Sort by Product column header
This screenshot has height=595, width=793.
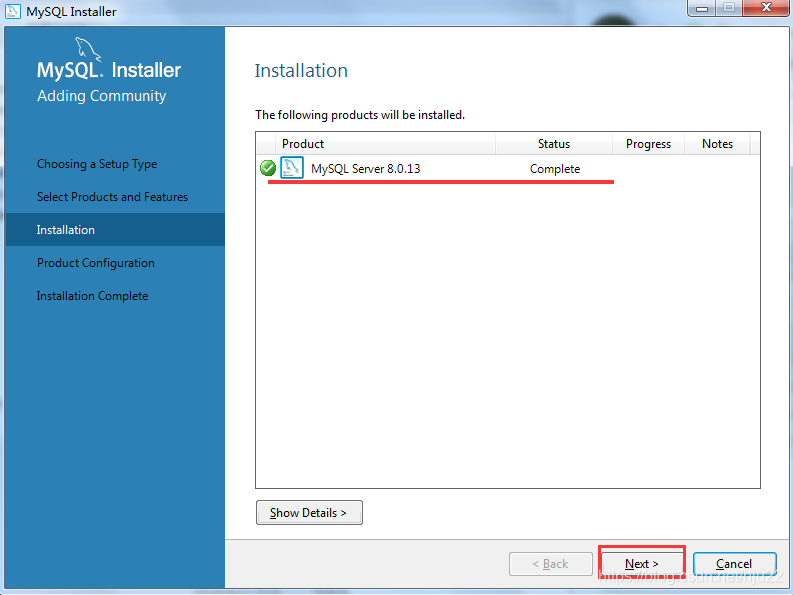coord(385,144)
